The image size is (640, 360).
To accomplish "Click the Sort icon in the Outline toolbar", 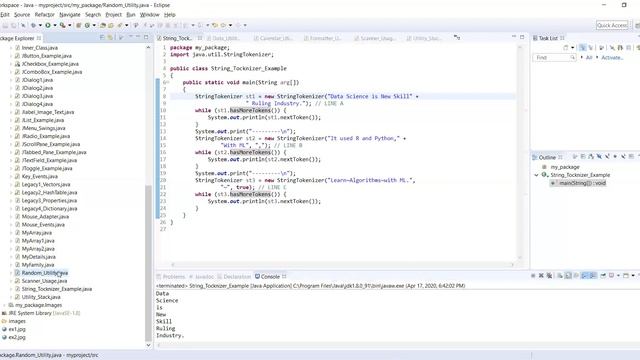I will [x=591, y=157].
